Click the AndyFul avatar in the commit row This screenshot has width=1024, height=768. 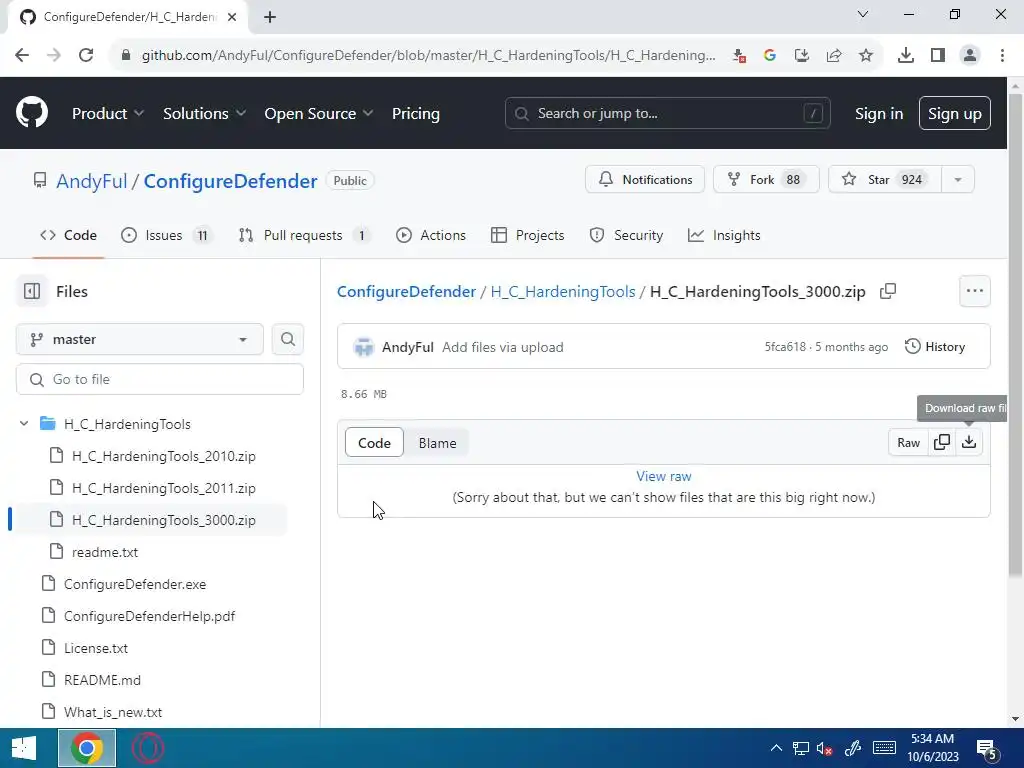[x=364, y=347]
